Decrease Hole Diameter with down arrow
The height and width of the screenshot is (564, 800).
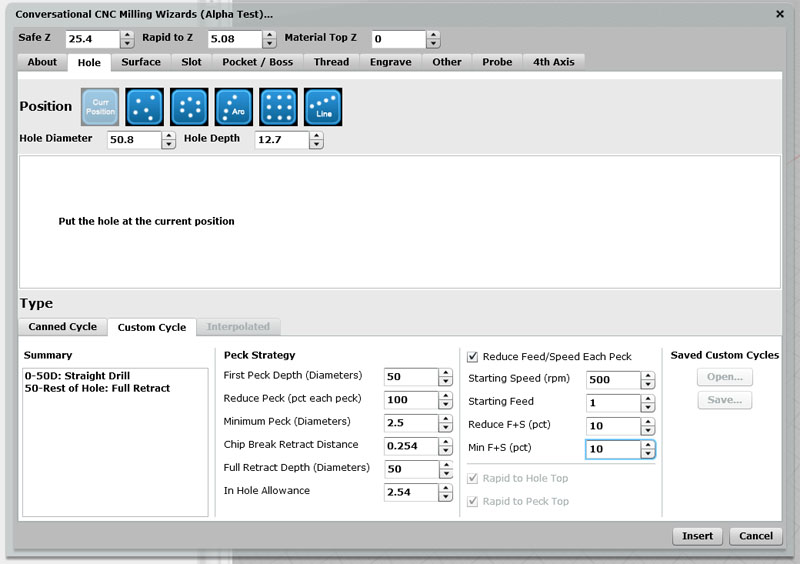click(x=168, y=145)
